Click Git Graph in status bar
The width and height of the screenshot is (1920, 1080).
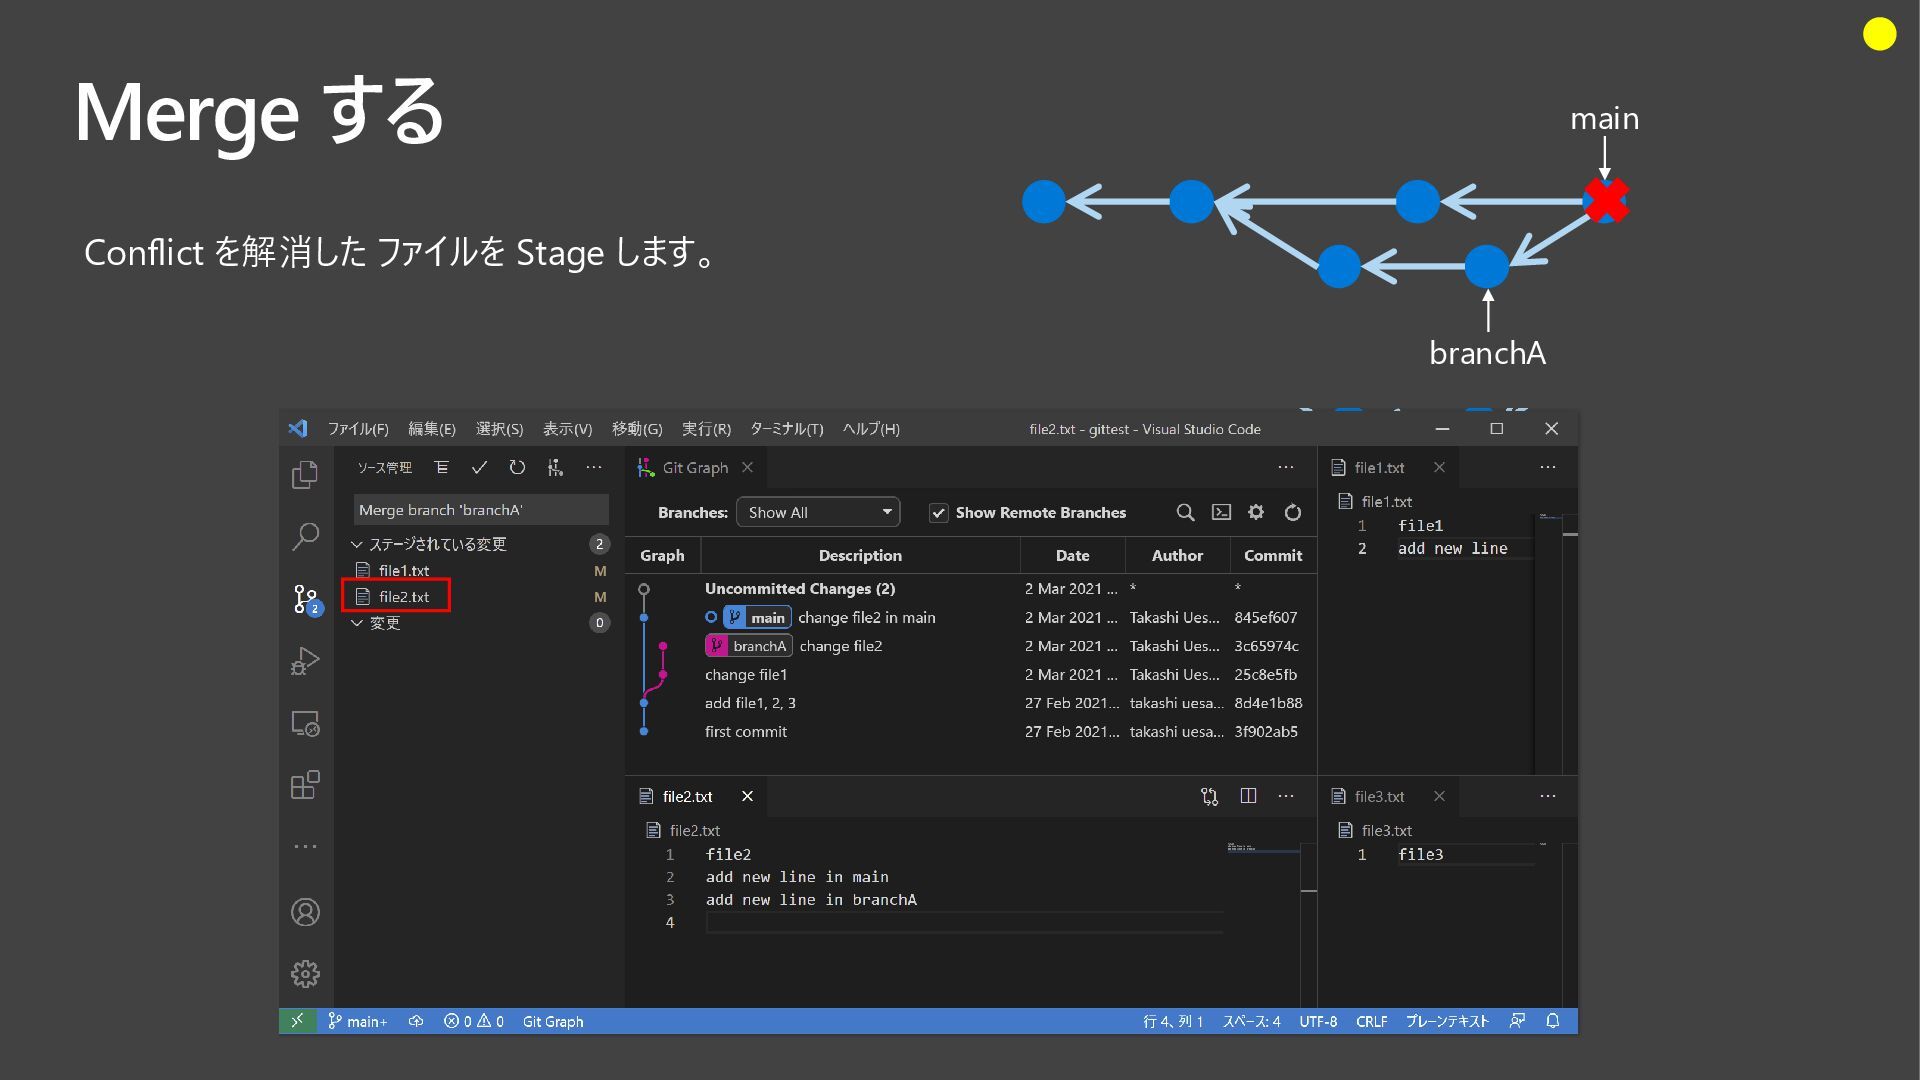(x=552, y=1021)
